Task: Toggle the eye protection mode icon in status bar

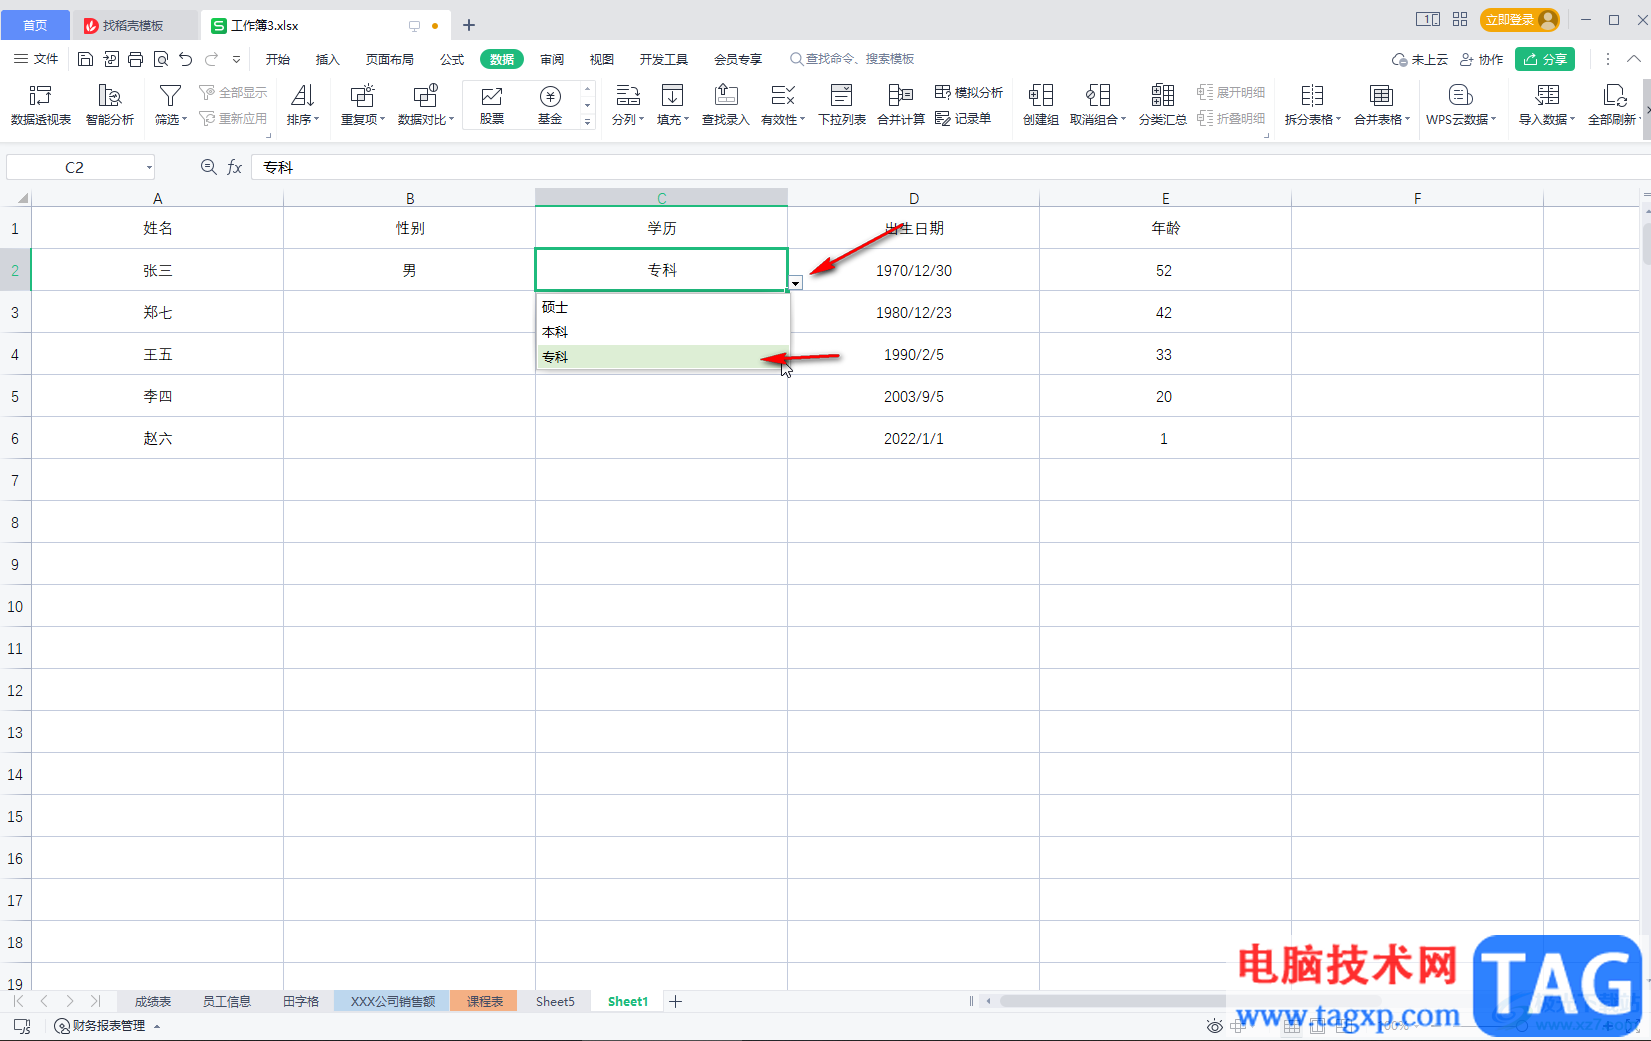Action: (1214, 1026)
